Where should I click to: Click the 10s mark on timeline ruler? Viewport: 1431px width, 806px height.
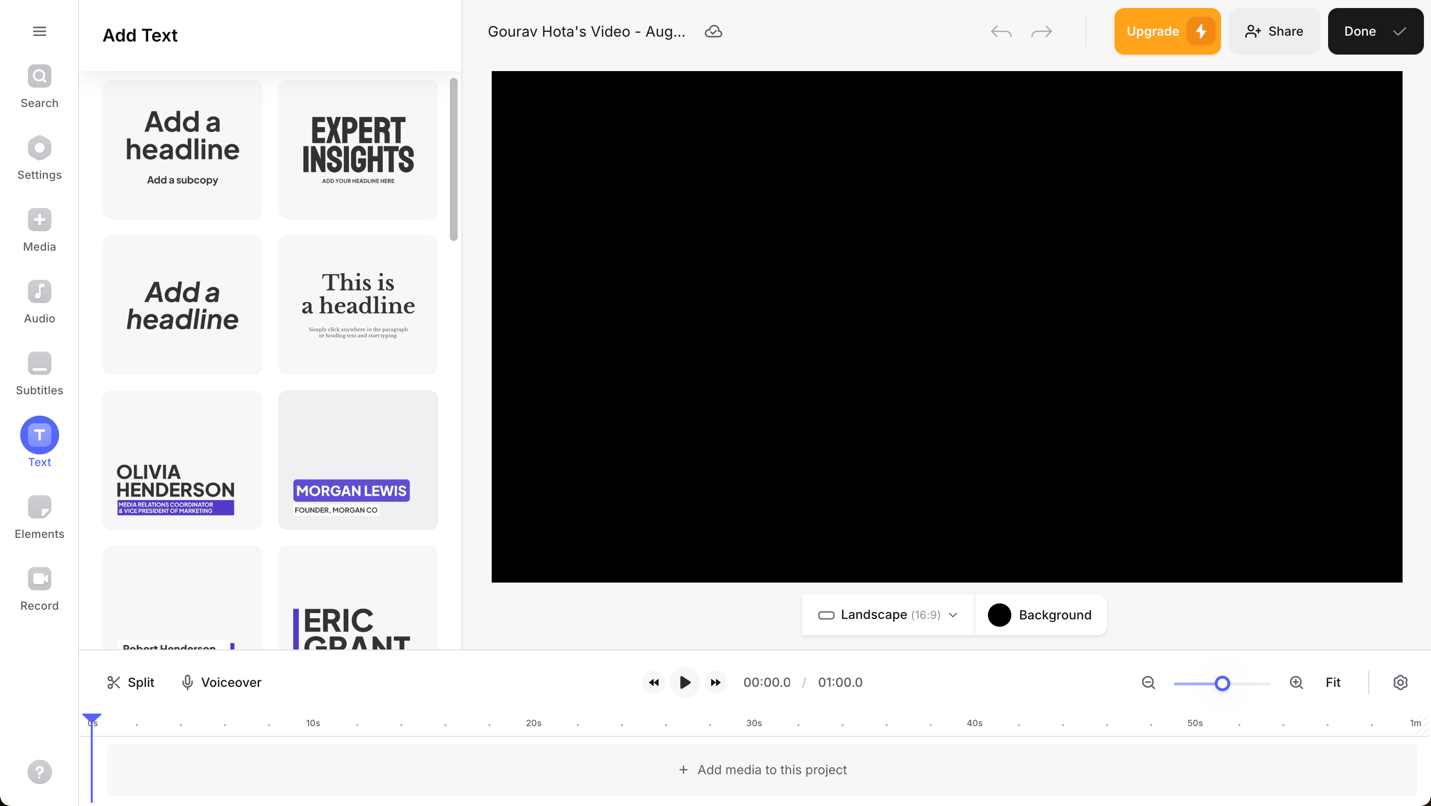[x=313, y=723]
